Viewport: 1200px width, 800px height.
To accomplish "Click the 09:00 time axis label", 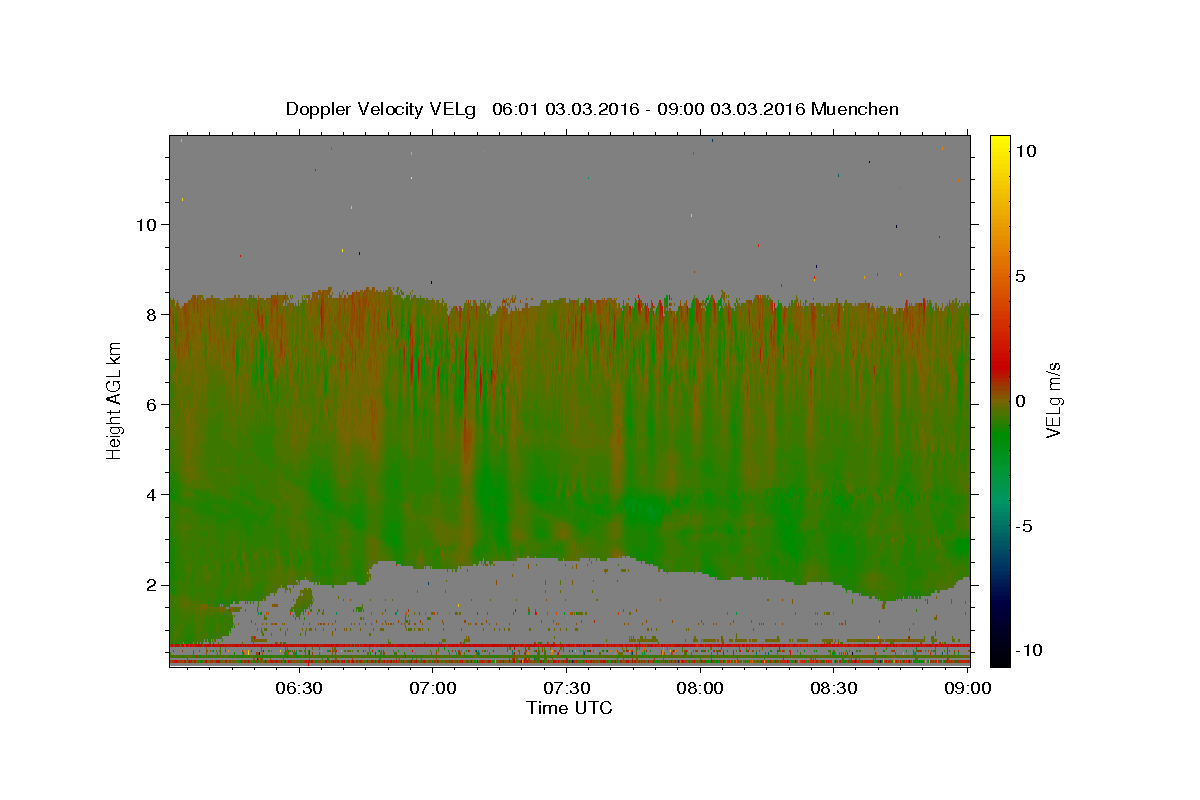I will [x=967, y=688].
